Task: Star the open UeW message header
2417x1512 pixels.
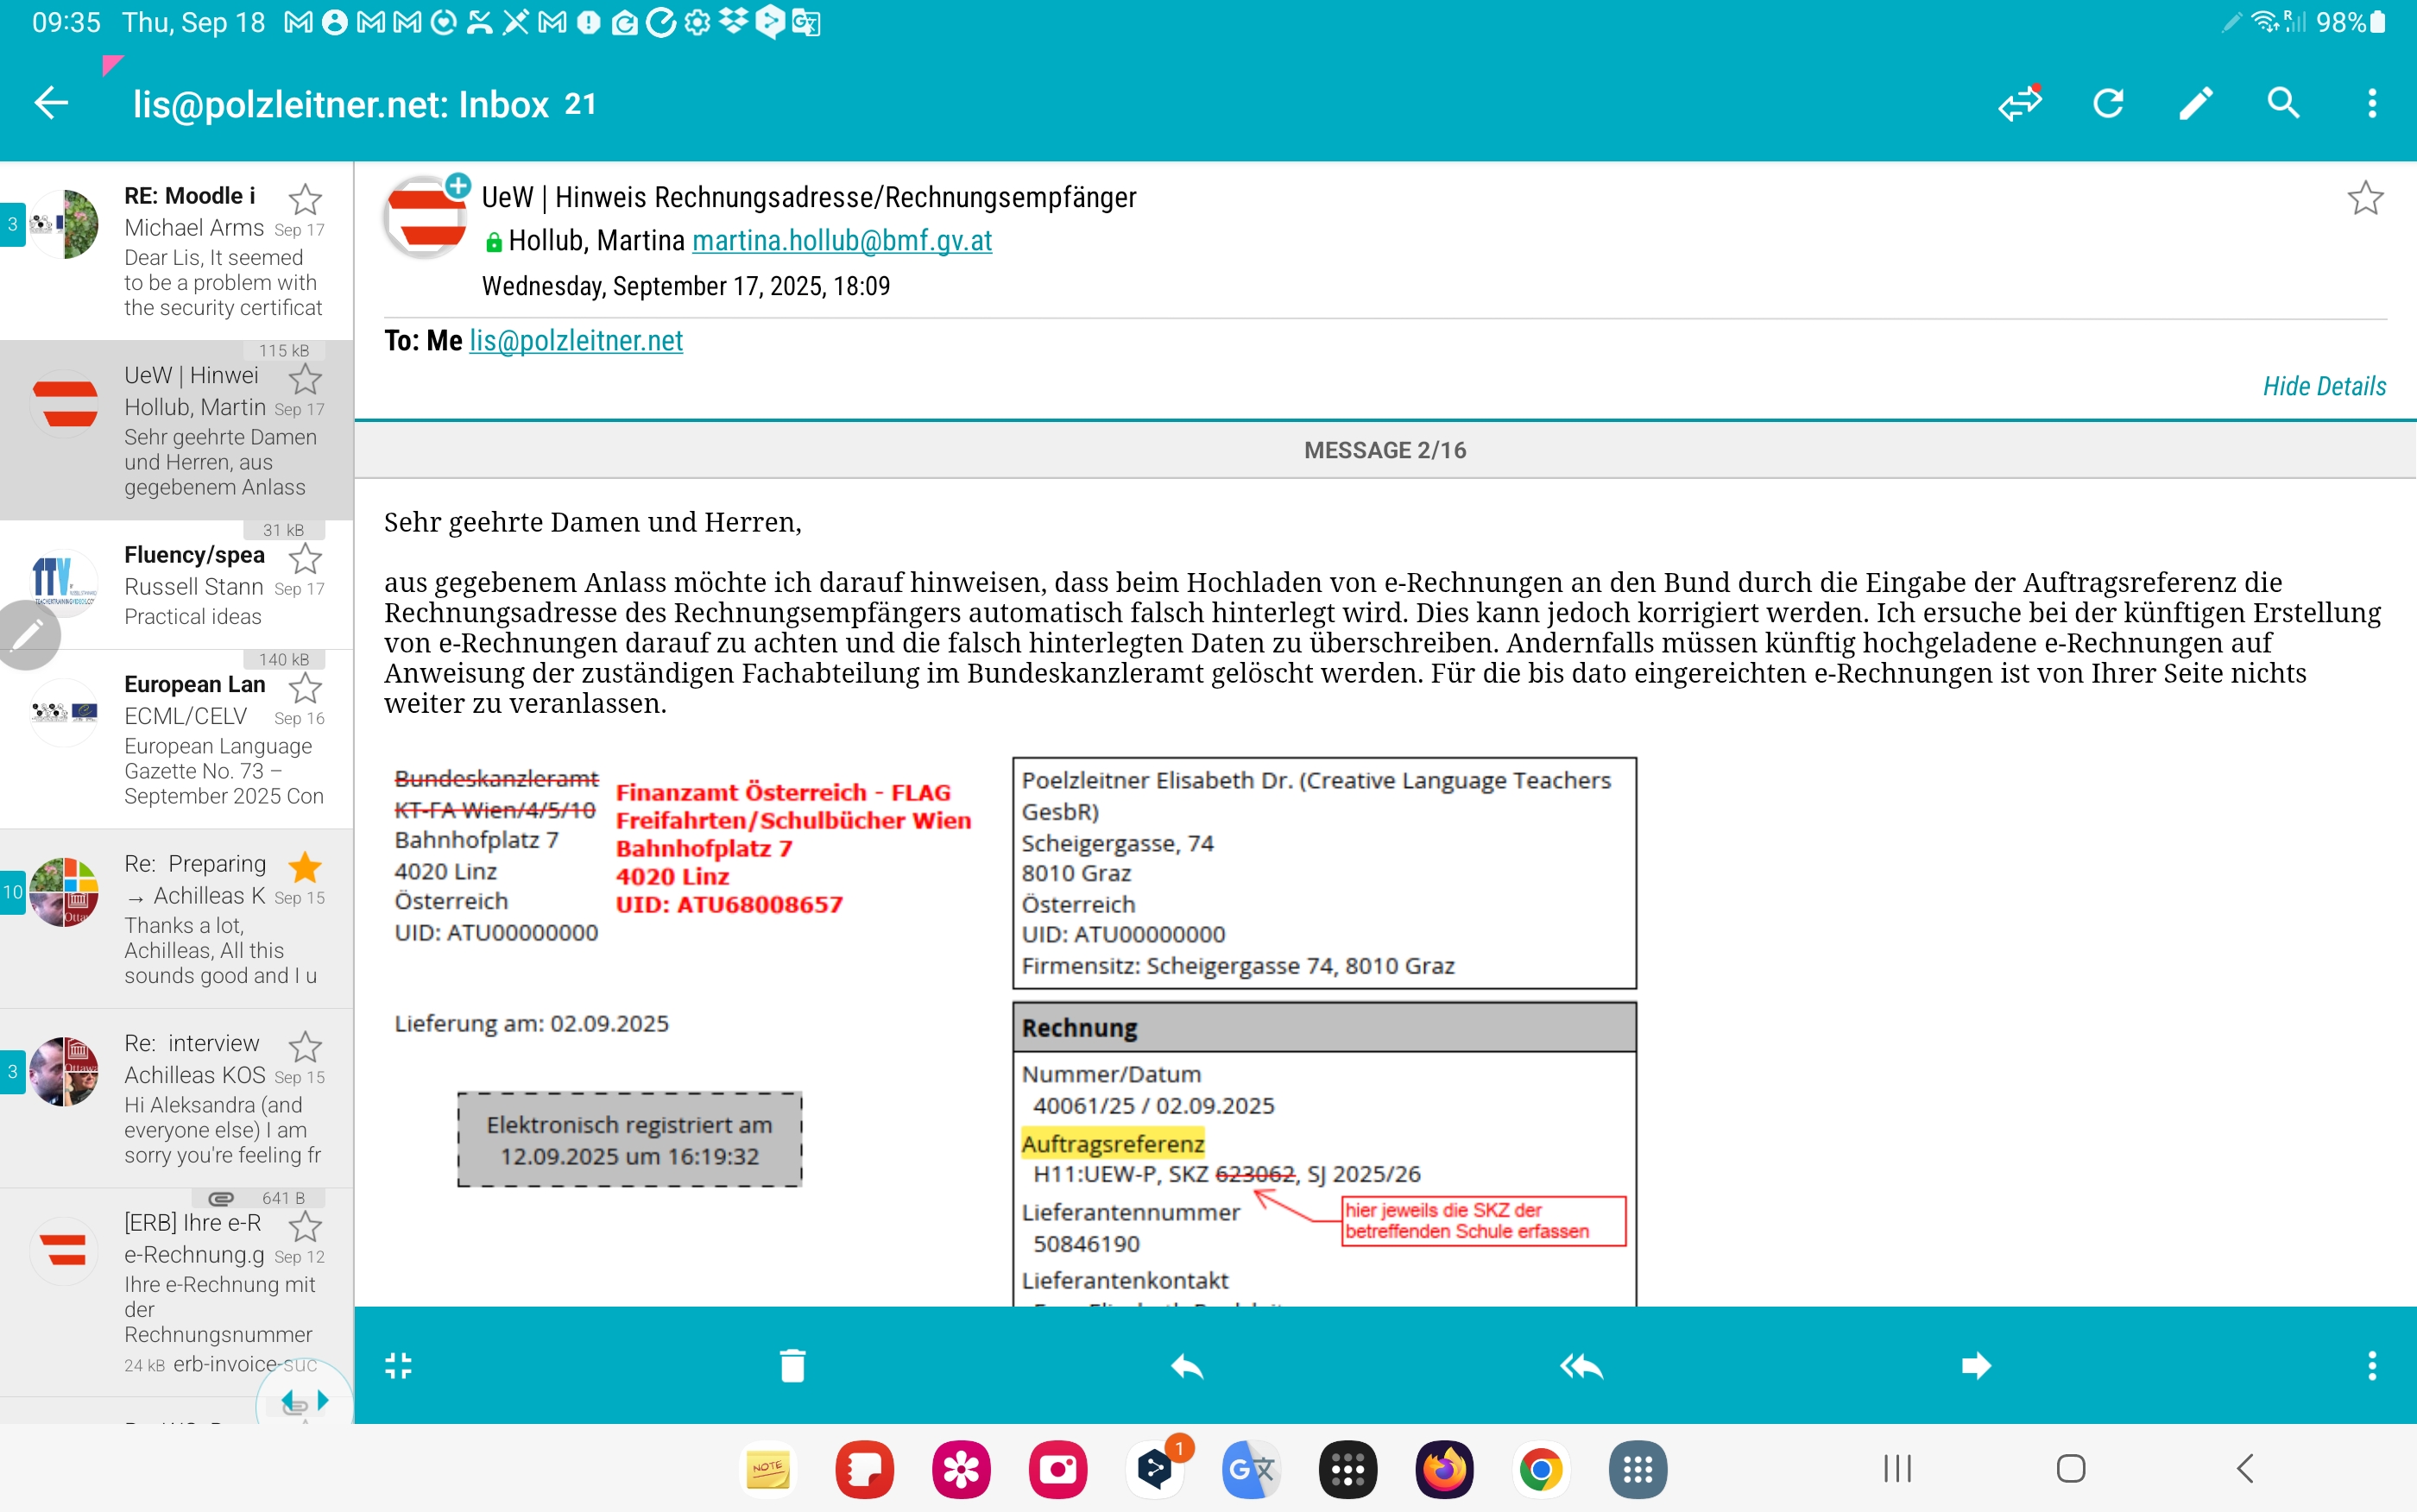Action: (2364, 198)
